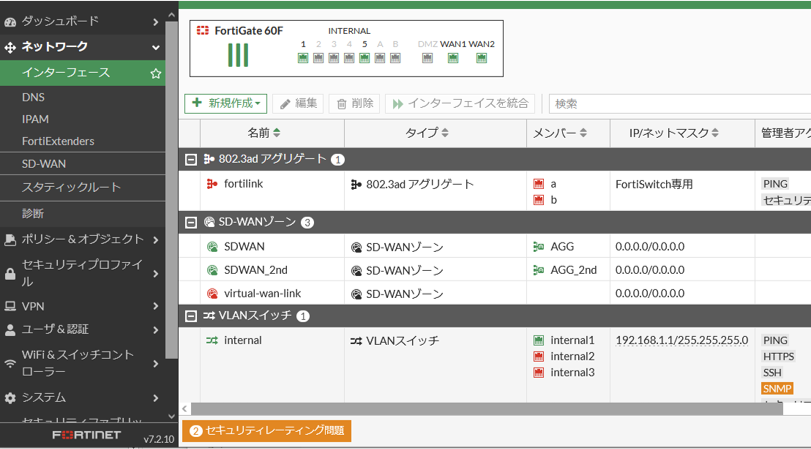This screenshot has height=449, width=811.
Task: Click internal1 green port icon
Action: click(538, 340)
